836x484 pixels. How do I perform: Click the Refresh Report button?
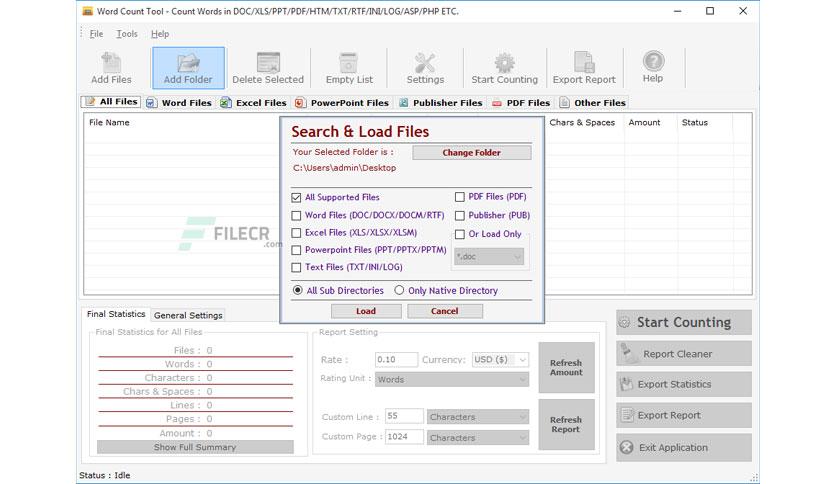pyautogui.click(x=566, y=425)
